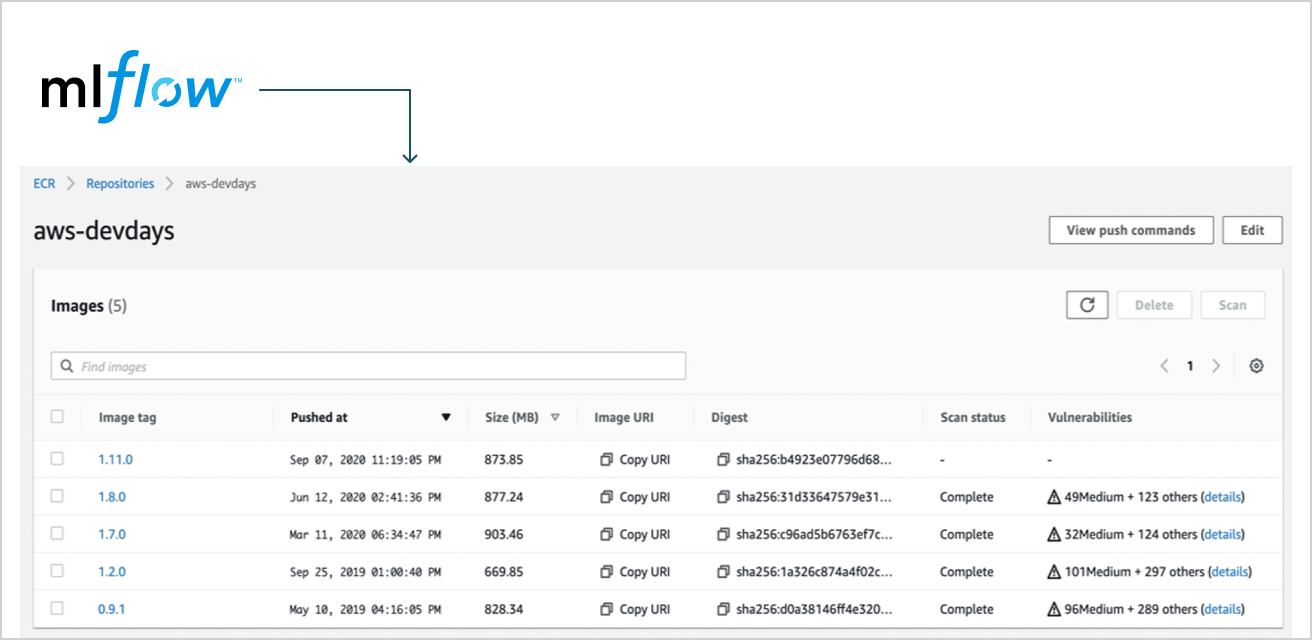Click the refresh images icon button
Screen dimensions: 1312x640
coord(1087,306)
